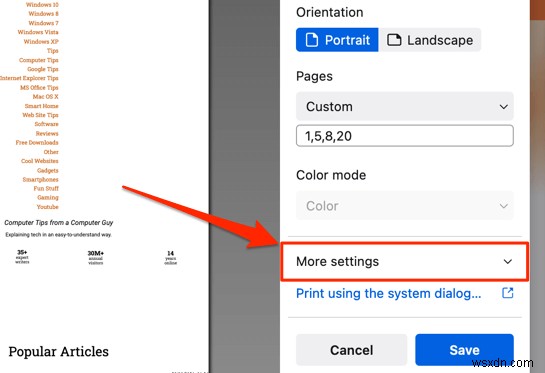Click the Youtube link

click(x=47, y=206)
